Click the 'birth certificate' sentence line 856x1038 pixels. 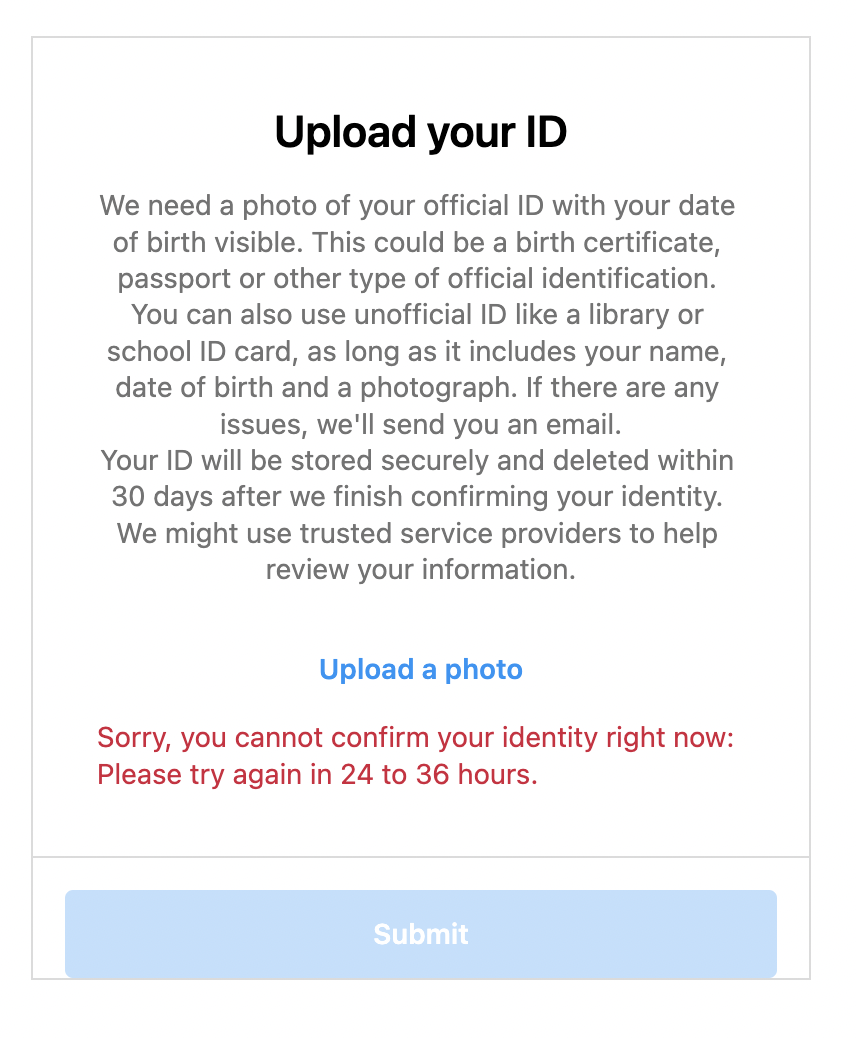[416, 242]
